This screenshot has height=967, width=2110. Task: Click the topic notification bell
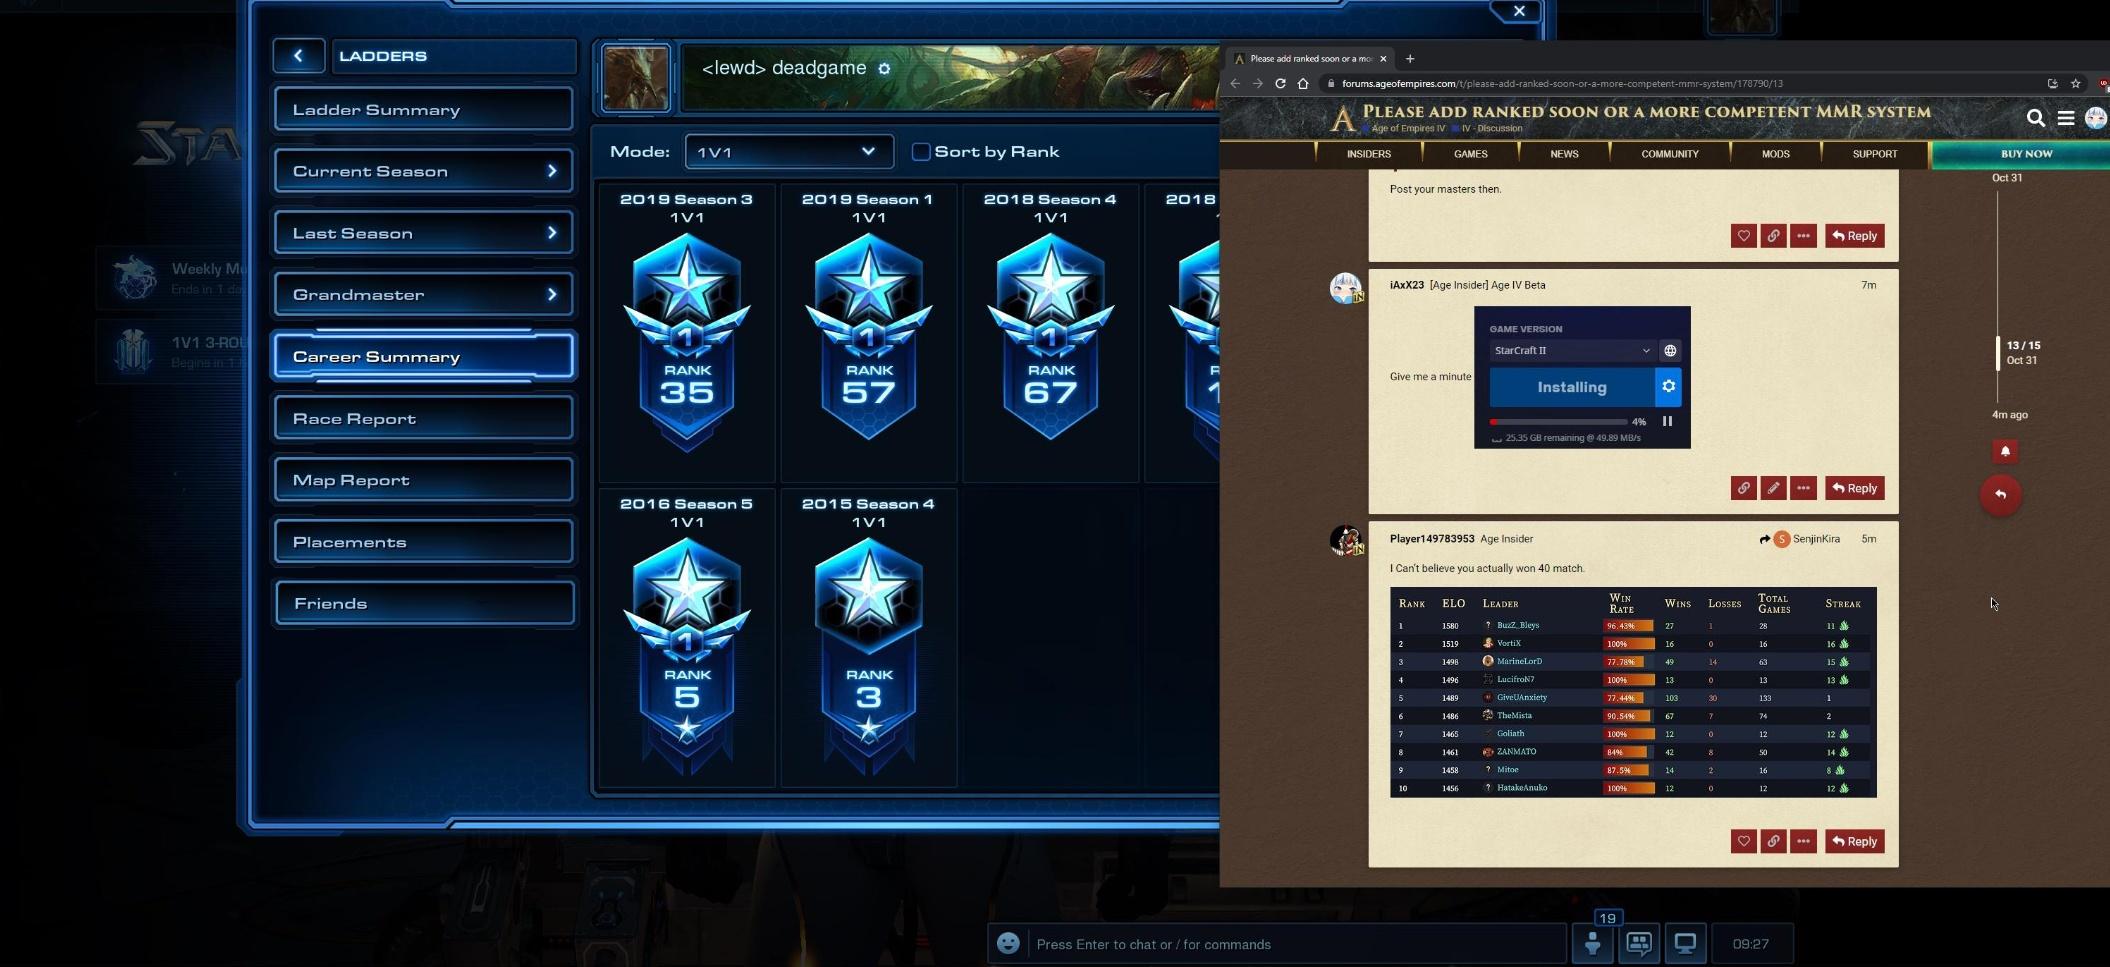[2005, 451]
